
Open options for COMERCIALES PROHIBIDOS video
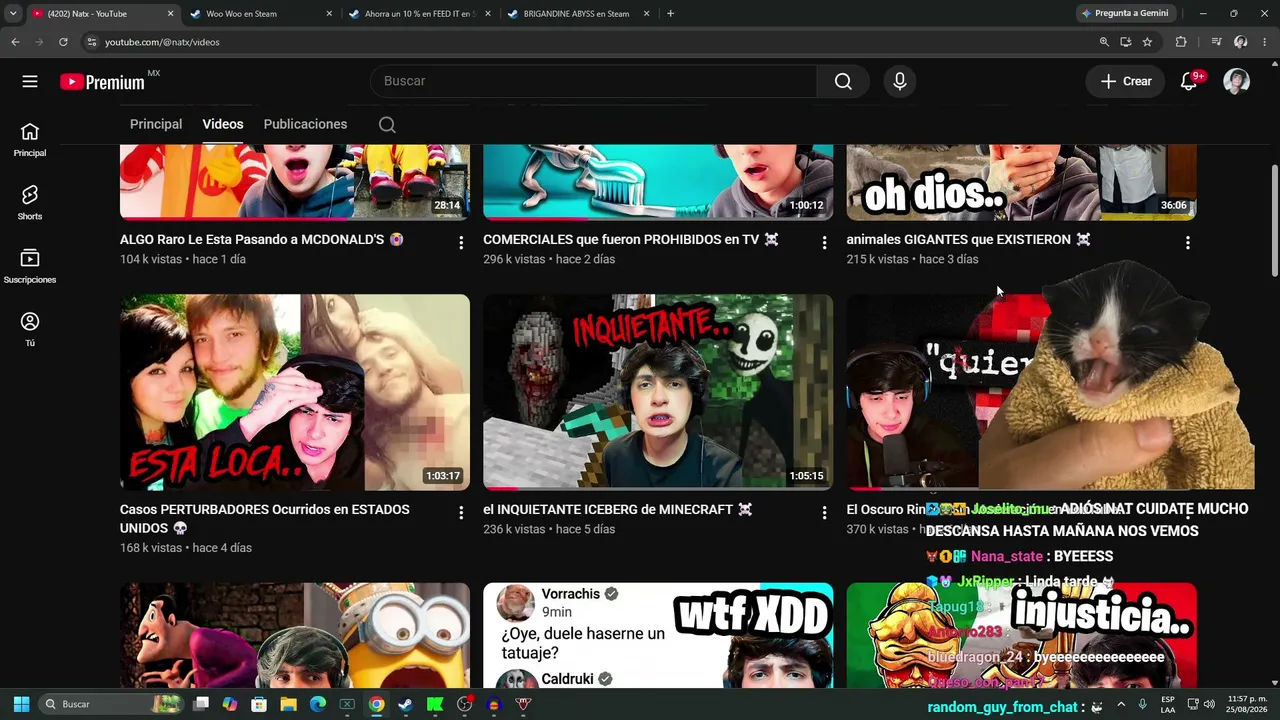(824, 243)
